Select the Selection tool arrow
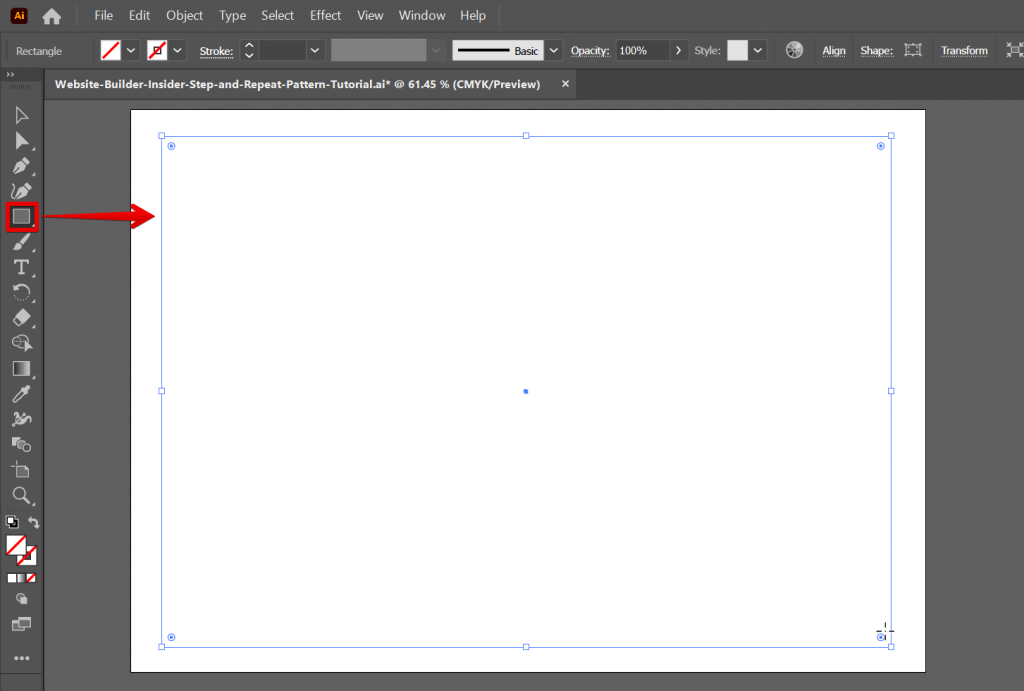The height and width of the screenshot is (691, 1024). click(x=22, y=115)
